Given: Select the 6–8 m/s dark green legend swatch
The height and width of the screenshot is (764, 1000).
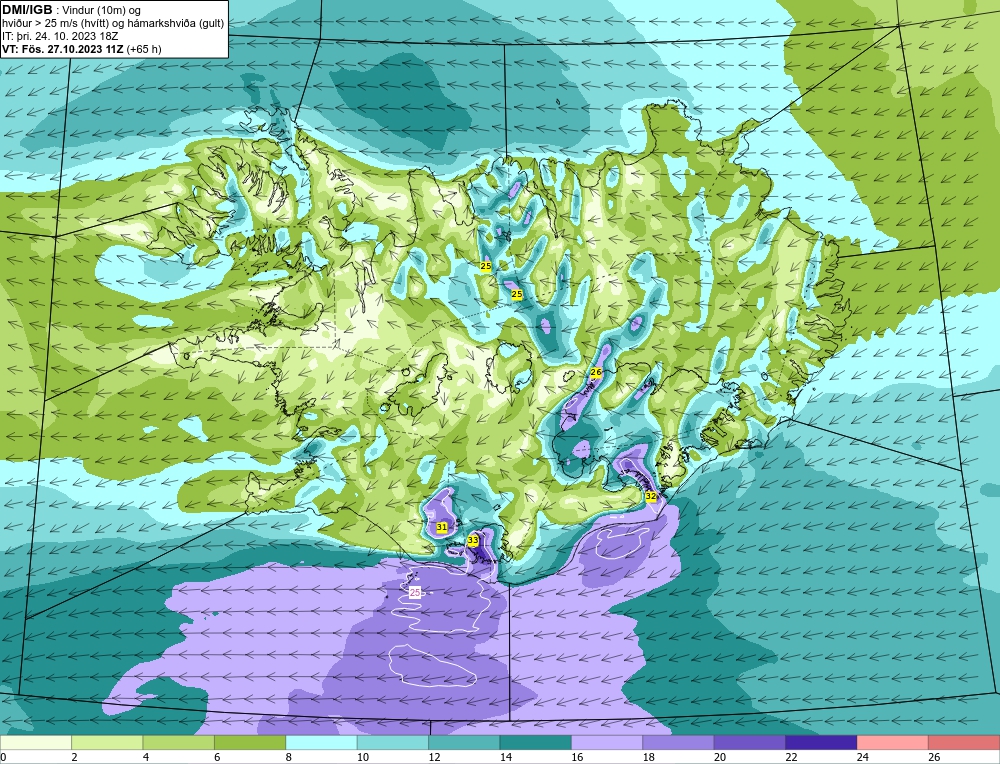Looking at the screenshot, I should click(250, 742).
